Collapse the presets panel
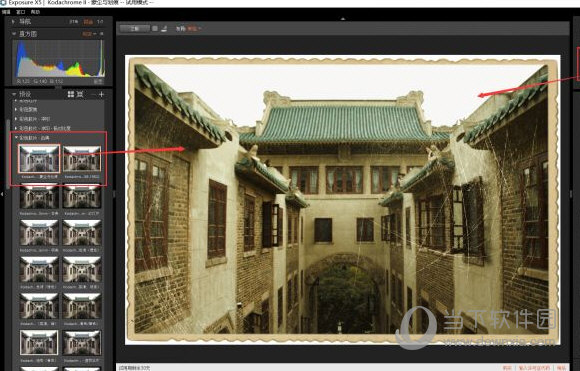Viewport: 580px width, 371px height. click(x=14, y=94)
